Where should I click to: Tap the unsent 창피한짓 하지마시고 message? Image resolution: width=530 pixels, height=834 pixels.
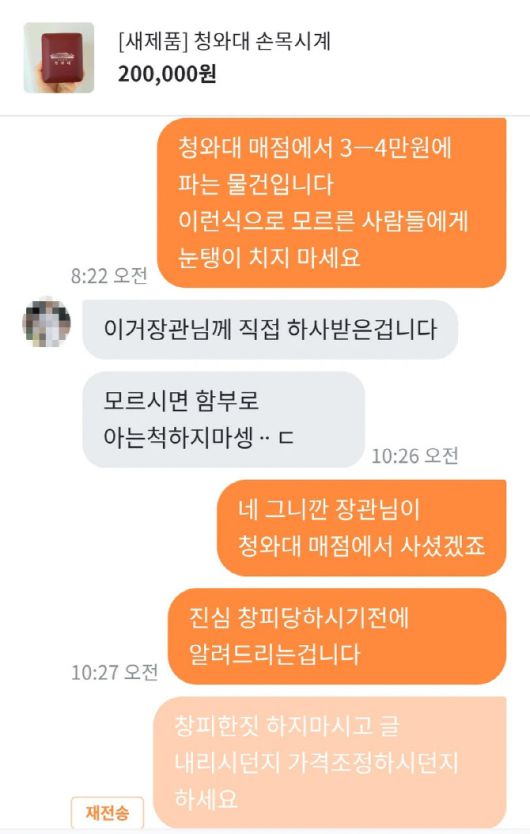point(329,763)
